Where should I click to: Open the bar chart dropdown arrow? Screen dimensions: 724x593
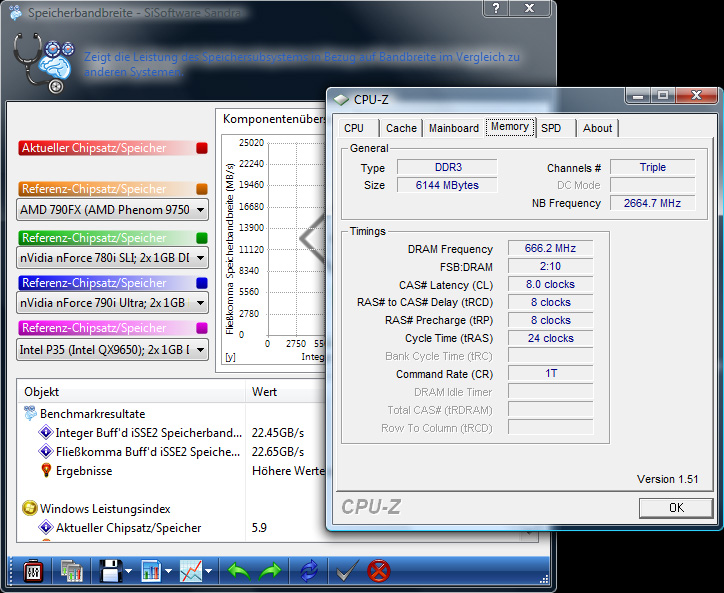169,572
